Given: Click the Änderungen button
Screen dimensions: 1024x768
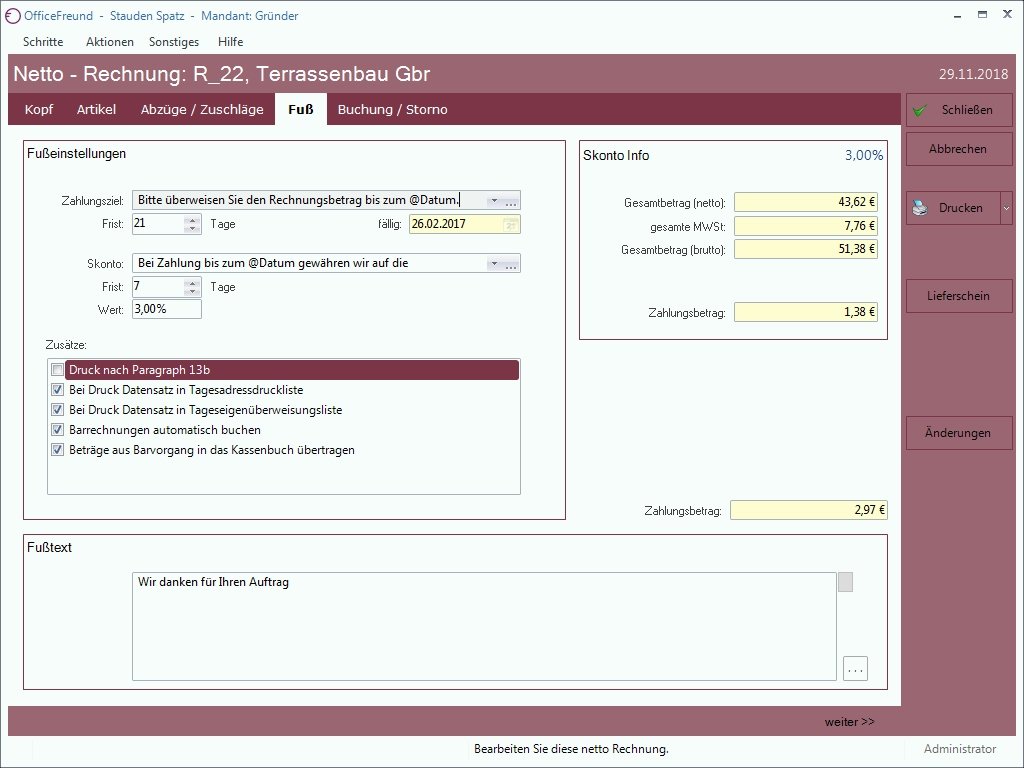Looking at the screenshot, I should (x=959, y=433).
